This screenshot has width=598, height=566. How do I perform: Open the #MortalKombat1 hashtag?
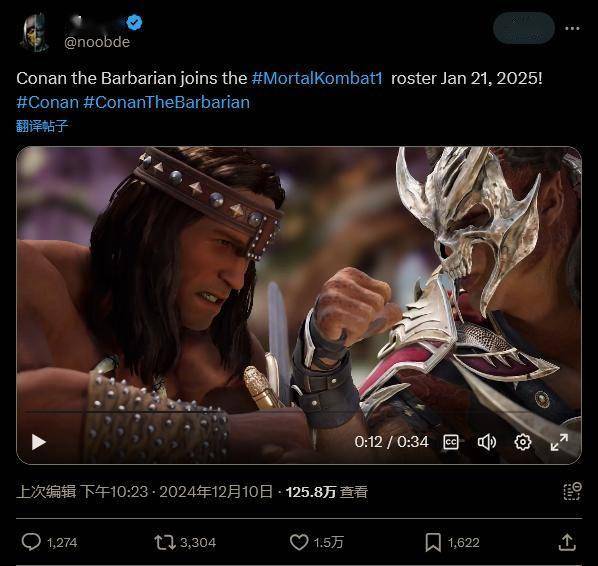pyautogui.click(x=317, y=78)
